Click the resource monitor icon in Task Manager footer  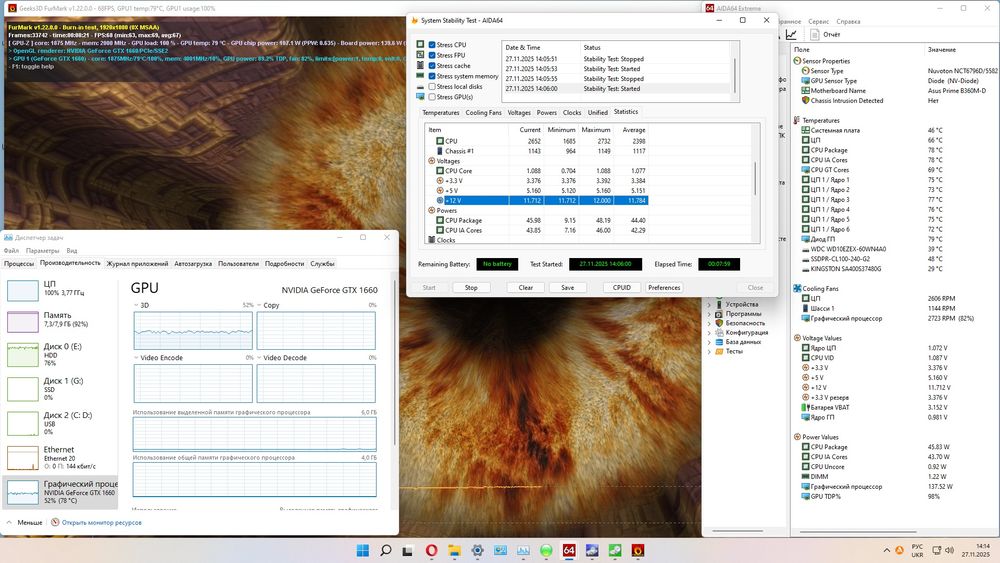[55, 522]
